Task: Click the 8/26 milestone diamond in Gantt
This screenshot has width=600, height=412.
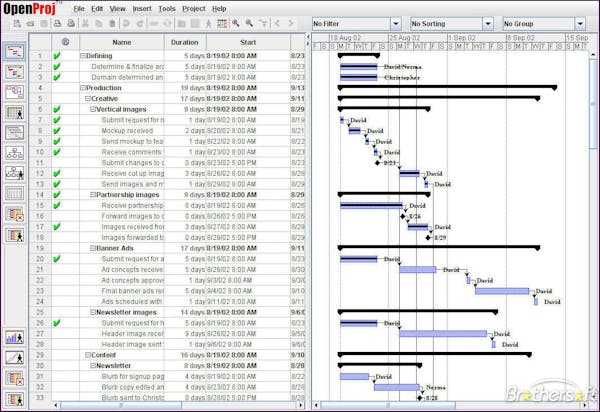Action: 403,217
